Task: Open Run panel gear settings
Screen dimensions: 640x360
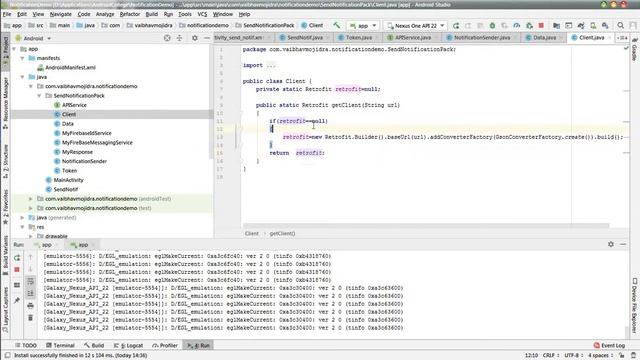Action: [611, 244]
